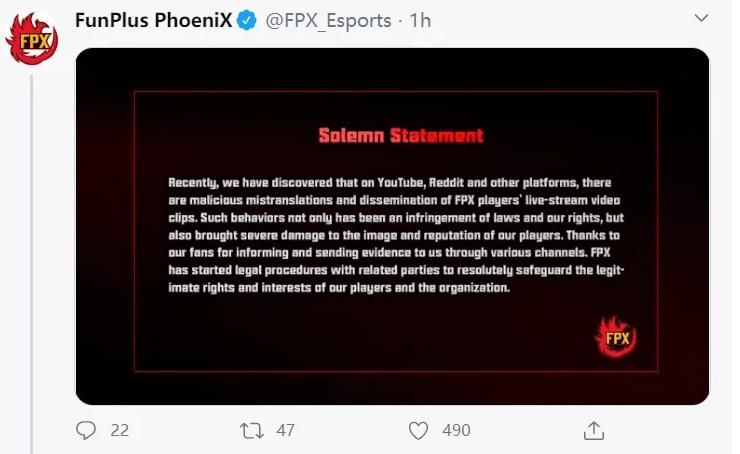Share the tweet via the upload arrow icon

tap(594, 430)
